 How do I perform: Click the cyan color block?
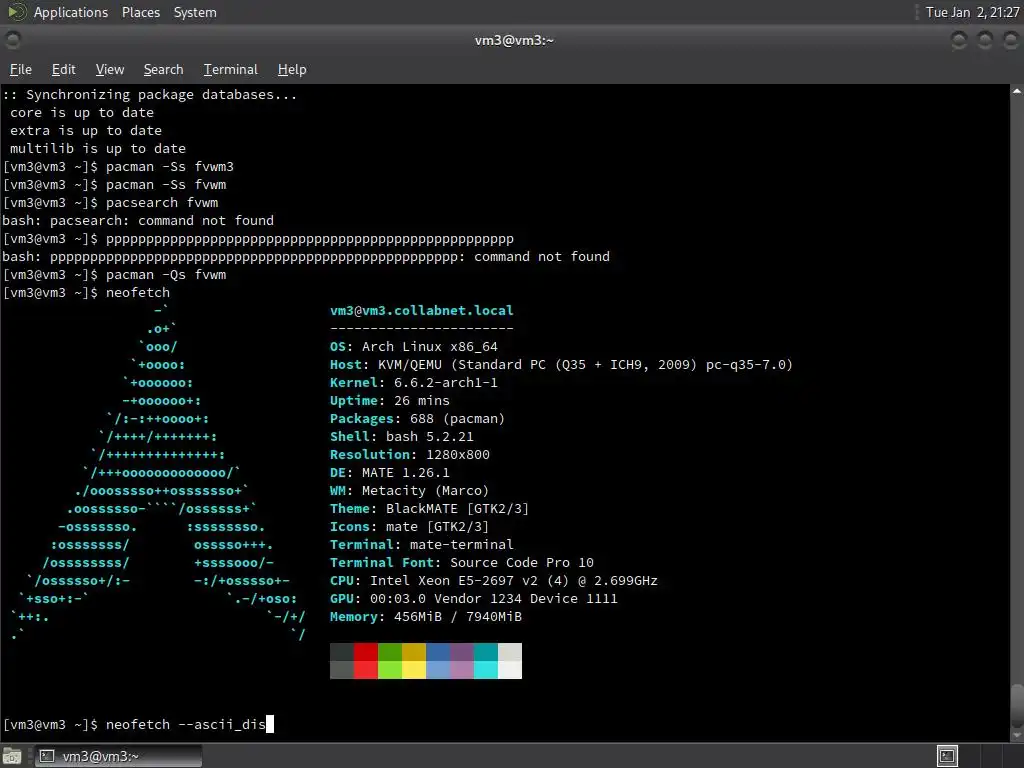486,670
